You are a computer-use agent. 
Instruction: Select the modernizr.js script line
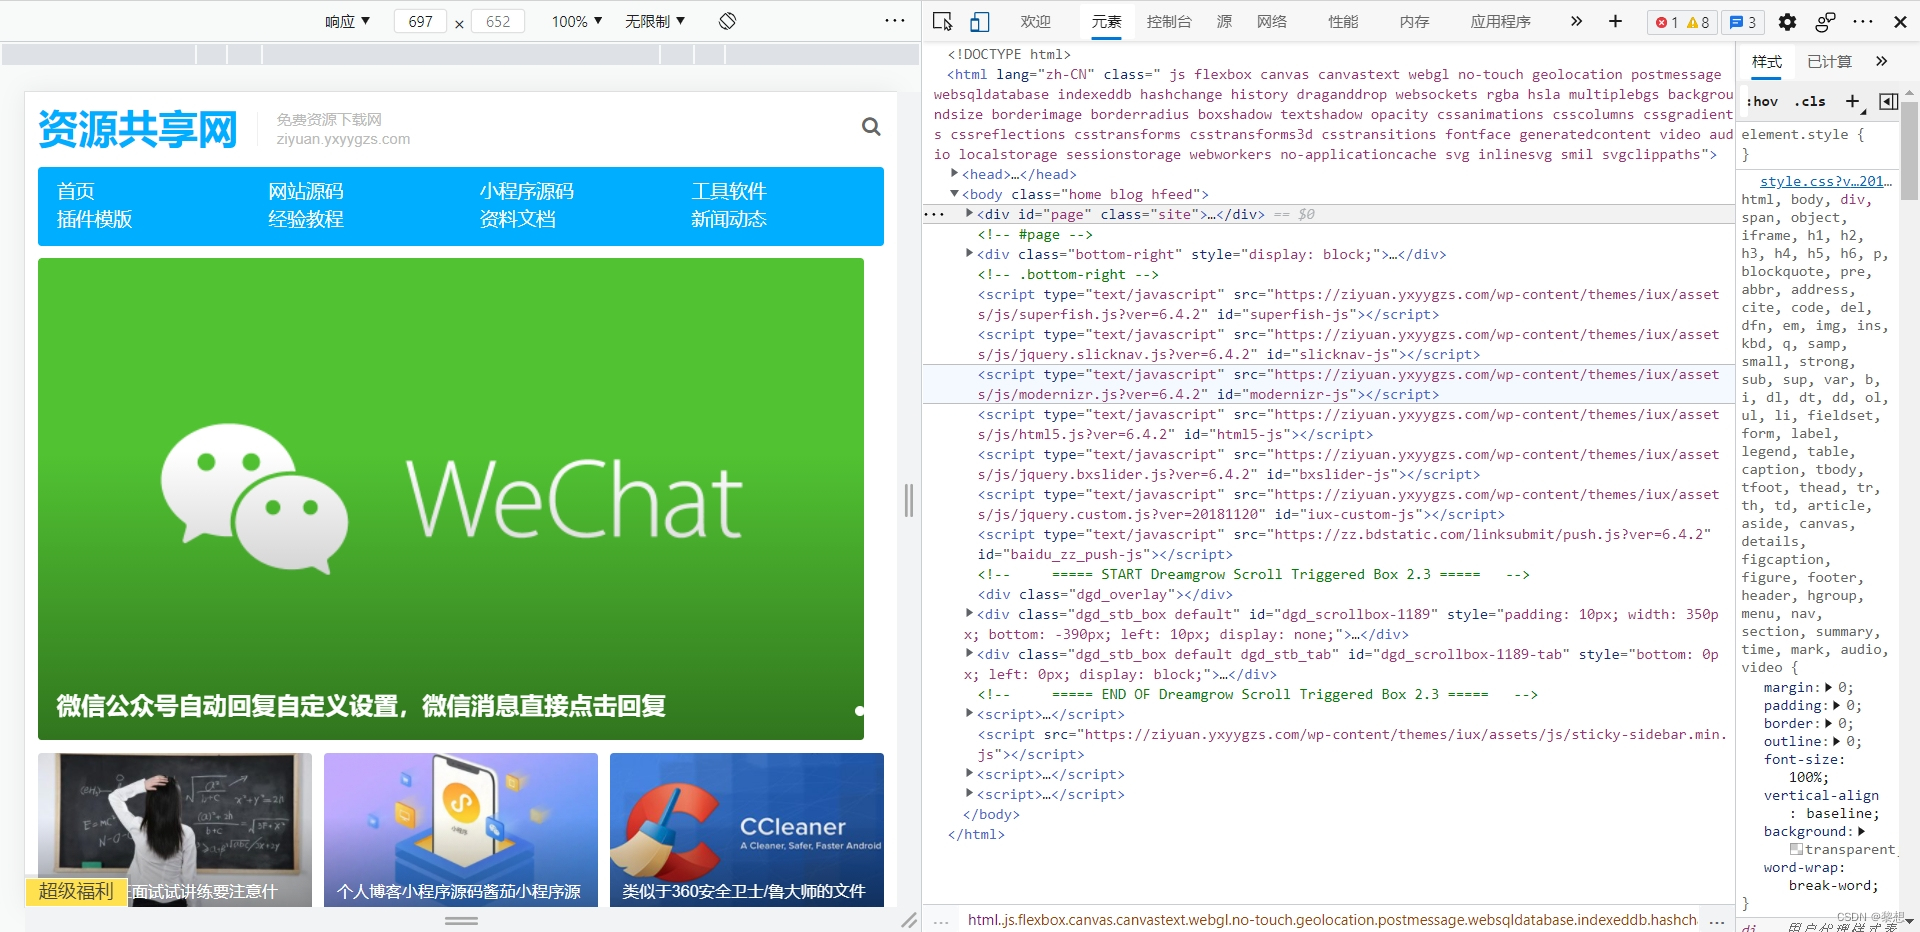[1328, 384]
